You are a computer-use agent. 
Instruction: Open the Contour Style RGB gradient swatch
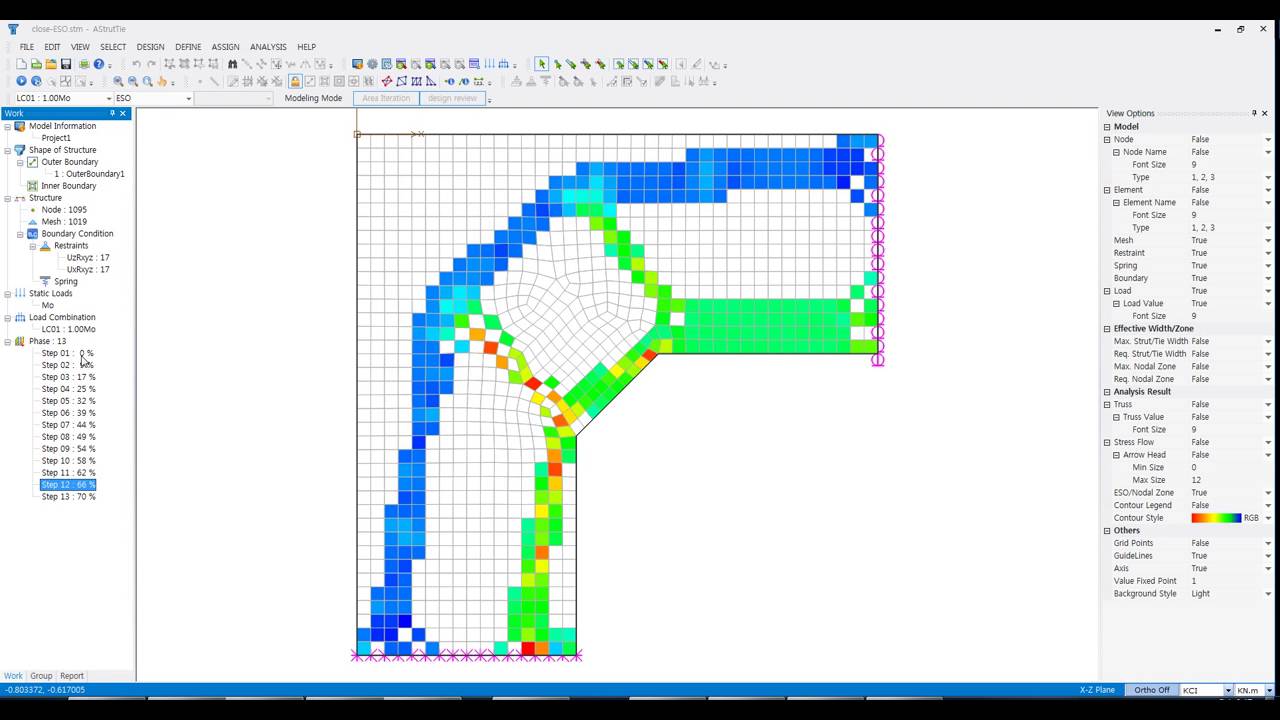pyautogui.click(x=1216, y=518)
